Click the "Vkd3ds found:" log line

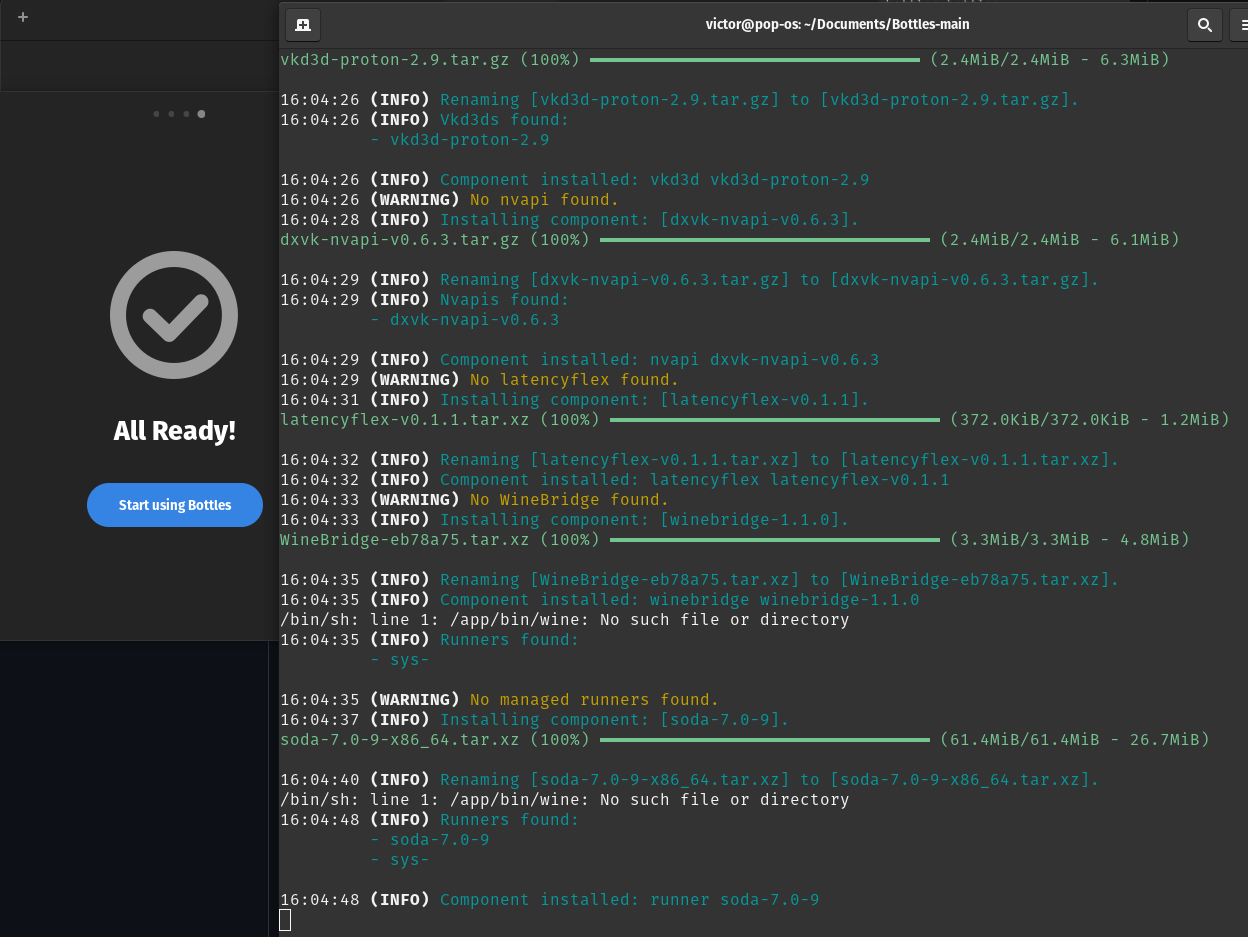click(505, 120)
